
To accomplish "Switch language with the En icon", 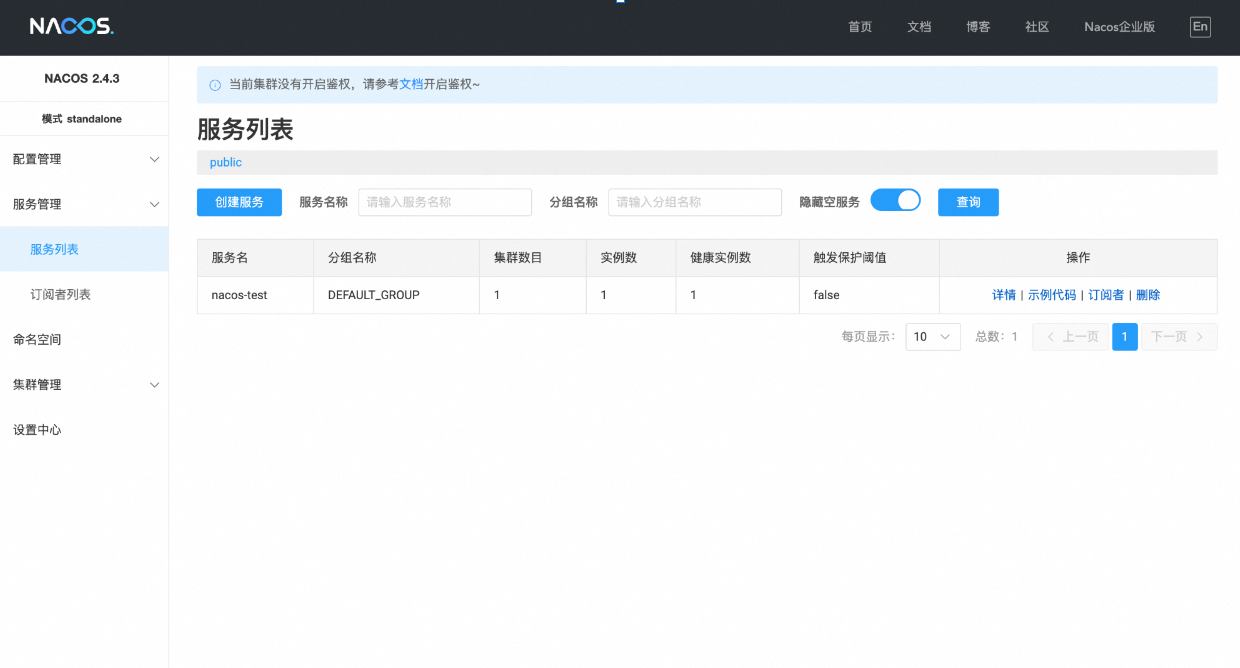I will (1199, 27).
